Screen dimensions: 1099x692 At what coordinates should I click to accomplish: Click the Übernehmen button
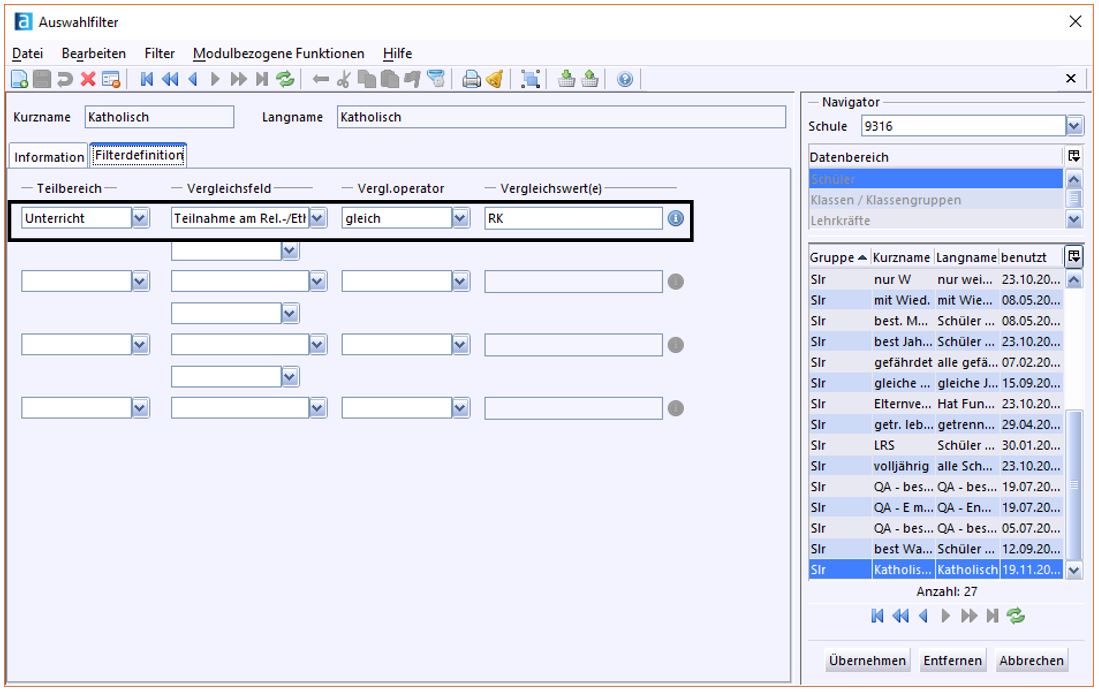tap(867, 660)
